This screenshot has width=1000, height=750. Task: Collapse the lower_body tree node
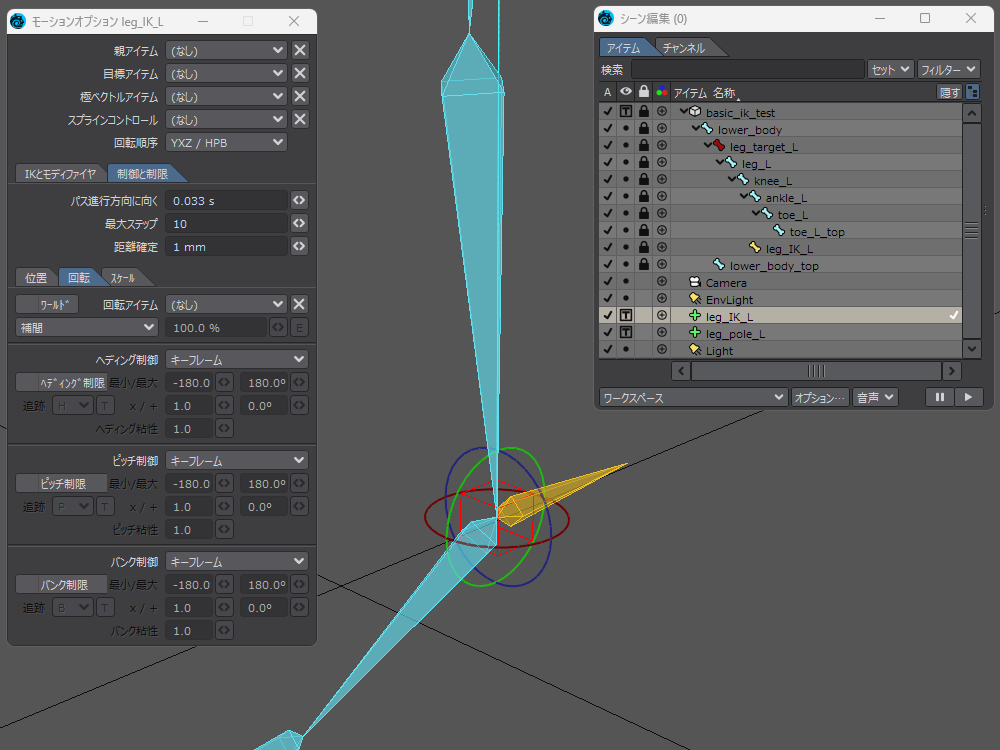coord(696,129)
